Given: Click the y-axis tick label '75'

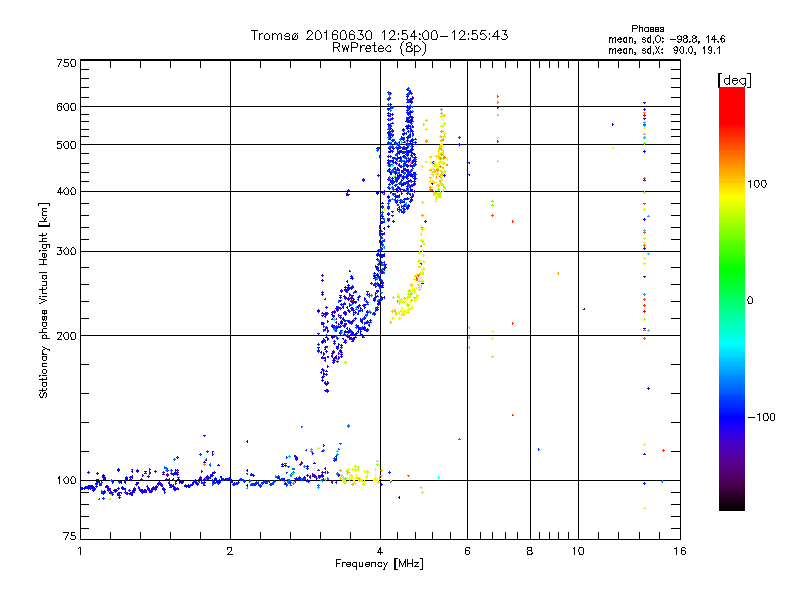Looking at the screenshot, I should (x=70, y=536).
